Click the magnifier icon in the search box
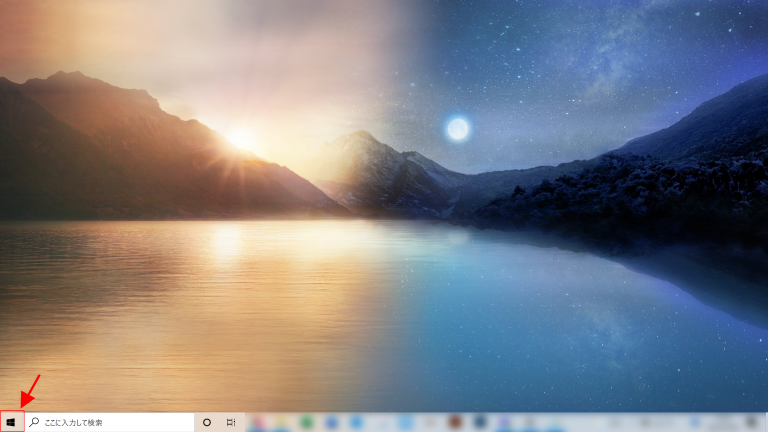768x432 pixels. [34, 422]
